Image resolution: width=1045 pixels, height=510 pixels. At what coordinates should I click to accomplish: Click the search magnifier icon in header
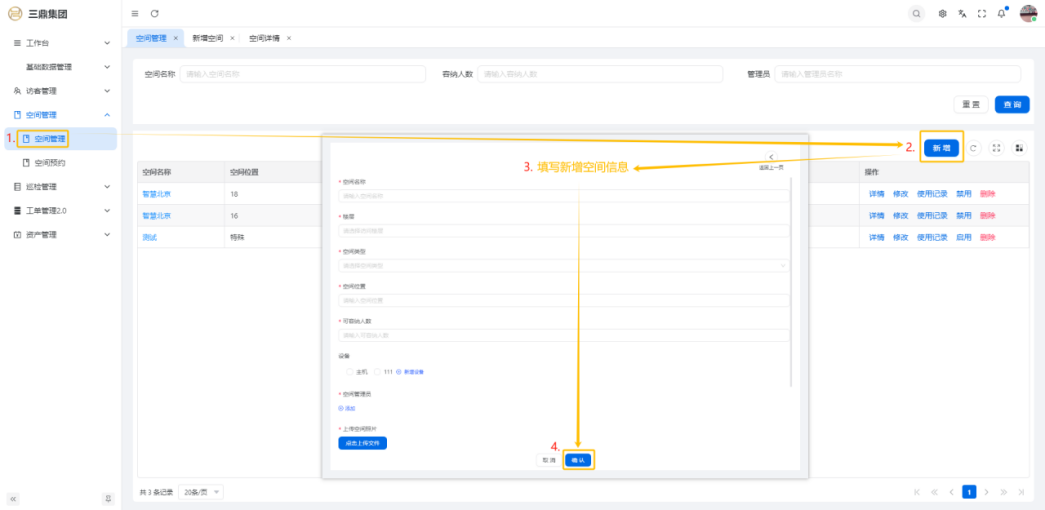coord(916,13)
